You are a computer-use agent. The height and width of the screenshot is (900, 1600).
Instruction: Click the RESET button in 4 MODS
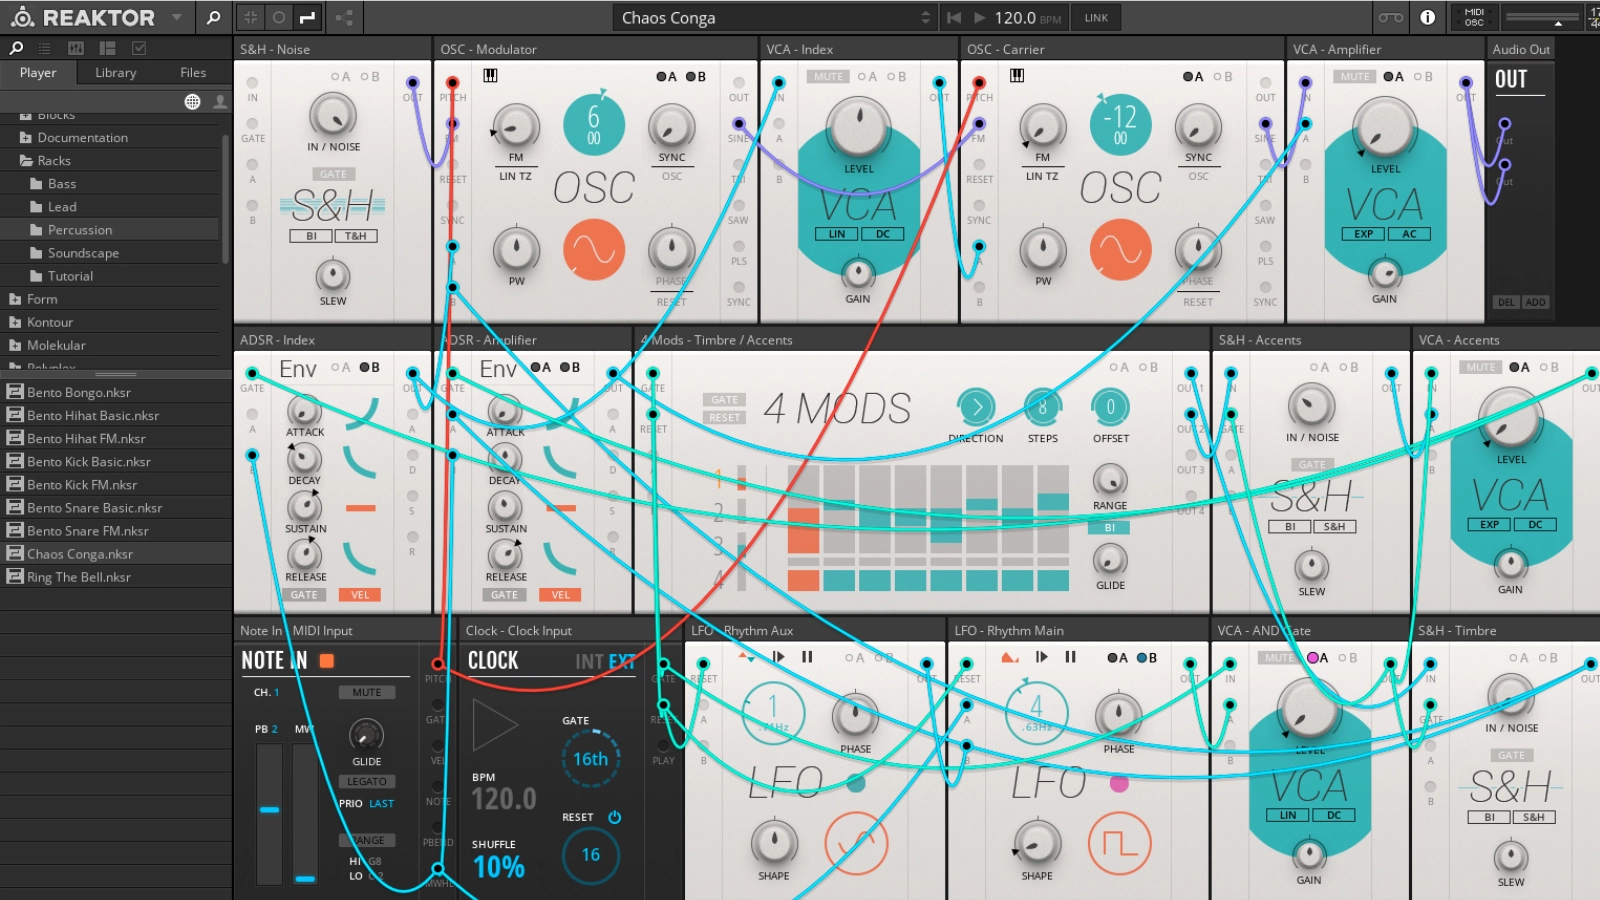pyautogui.click(x=725, y=418)
